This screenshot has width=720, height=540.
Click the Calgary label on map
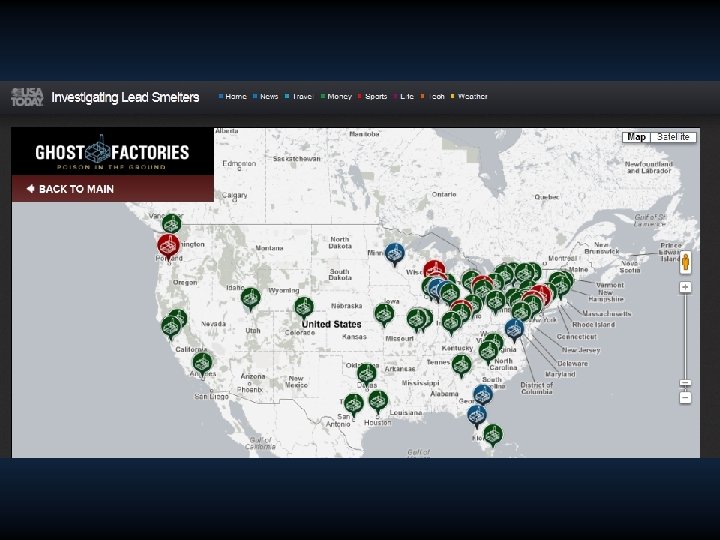click(235, 195)
